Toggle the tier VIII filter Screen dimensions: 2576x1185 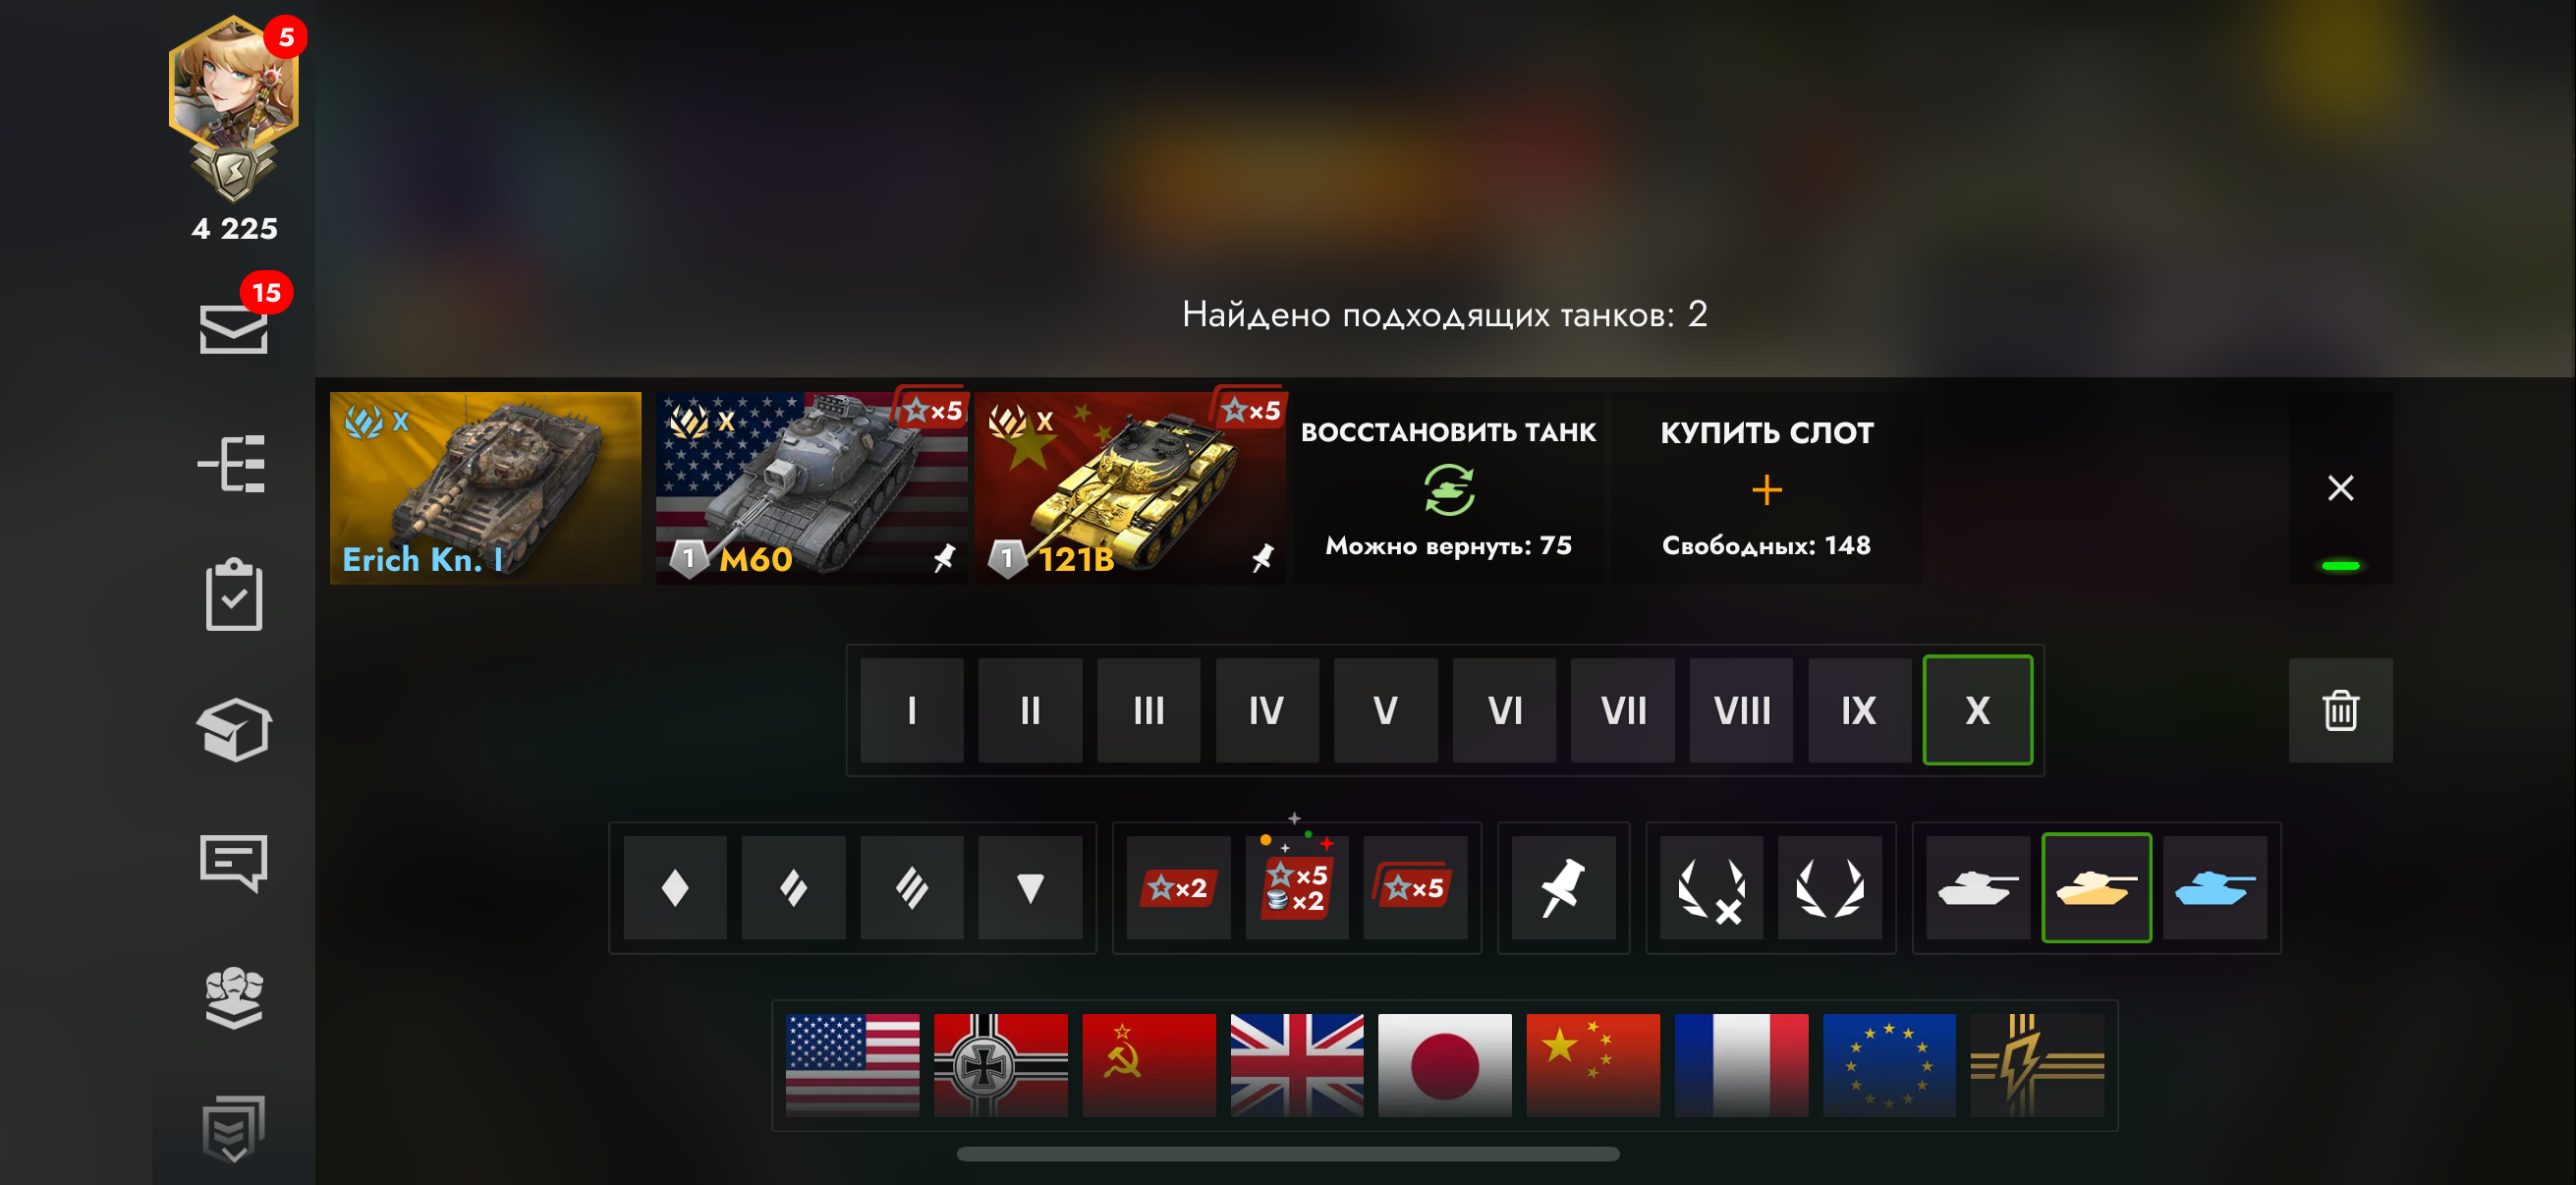tap(1741, 710)
